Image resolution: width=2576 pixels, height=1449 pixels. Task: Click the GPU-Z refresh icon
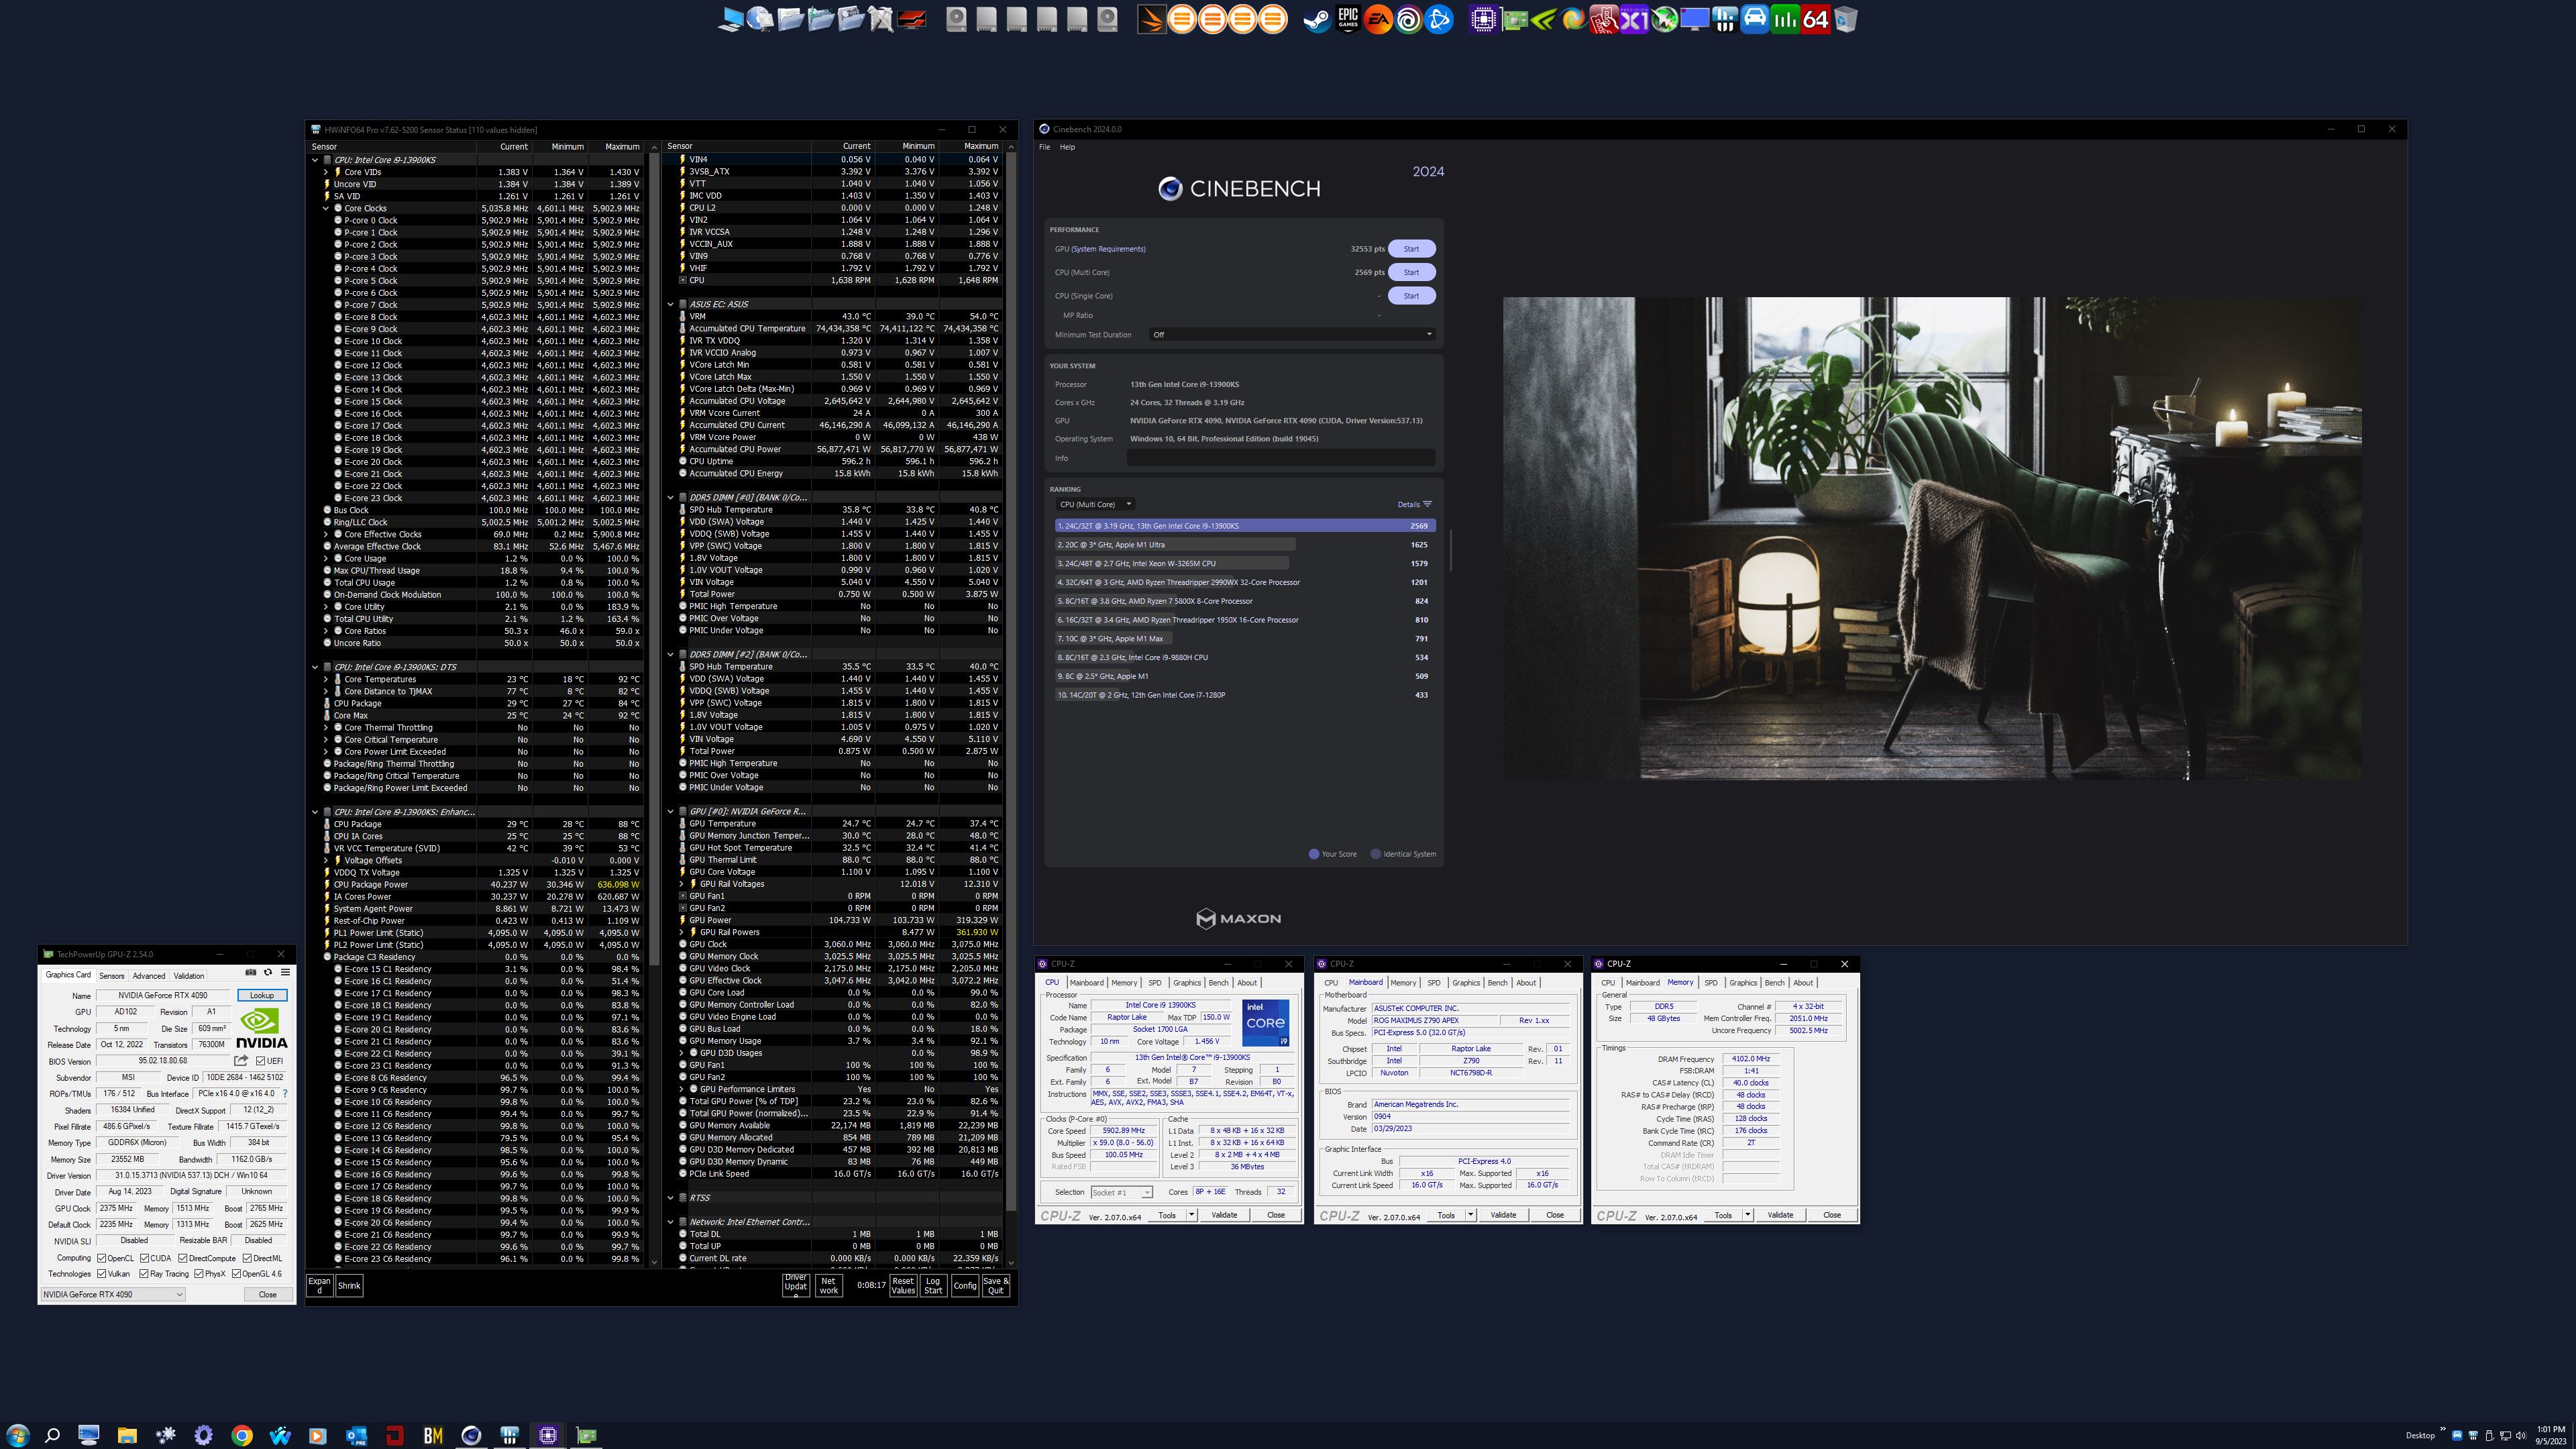click(x=267, y=972)
